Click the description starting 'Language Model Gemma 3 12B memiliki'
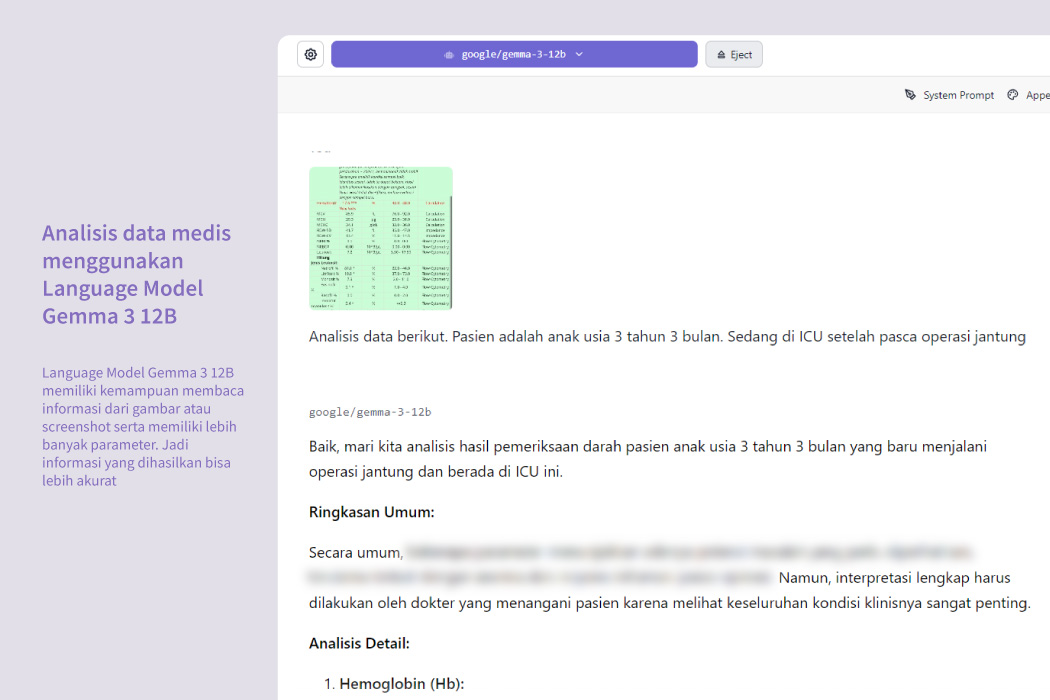 (x=143, y=427)
